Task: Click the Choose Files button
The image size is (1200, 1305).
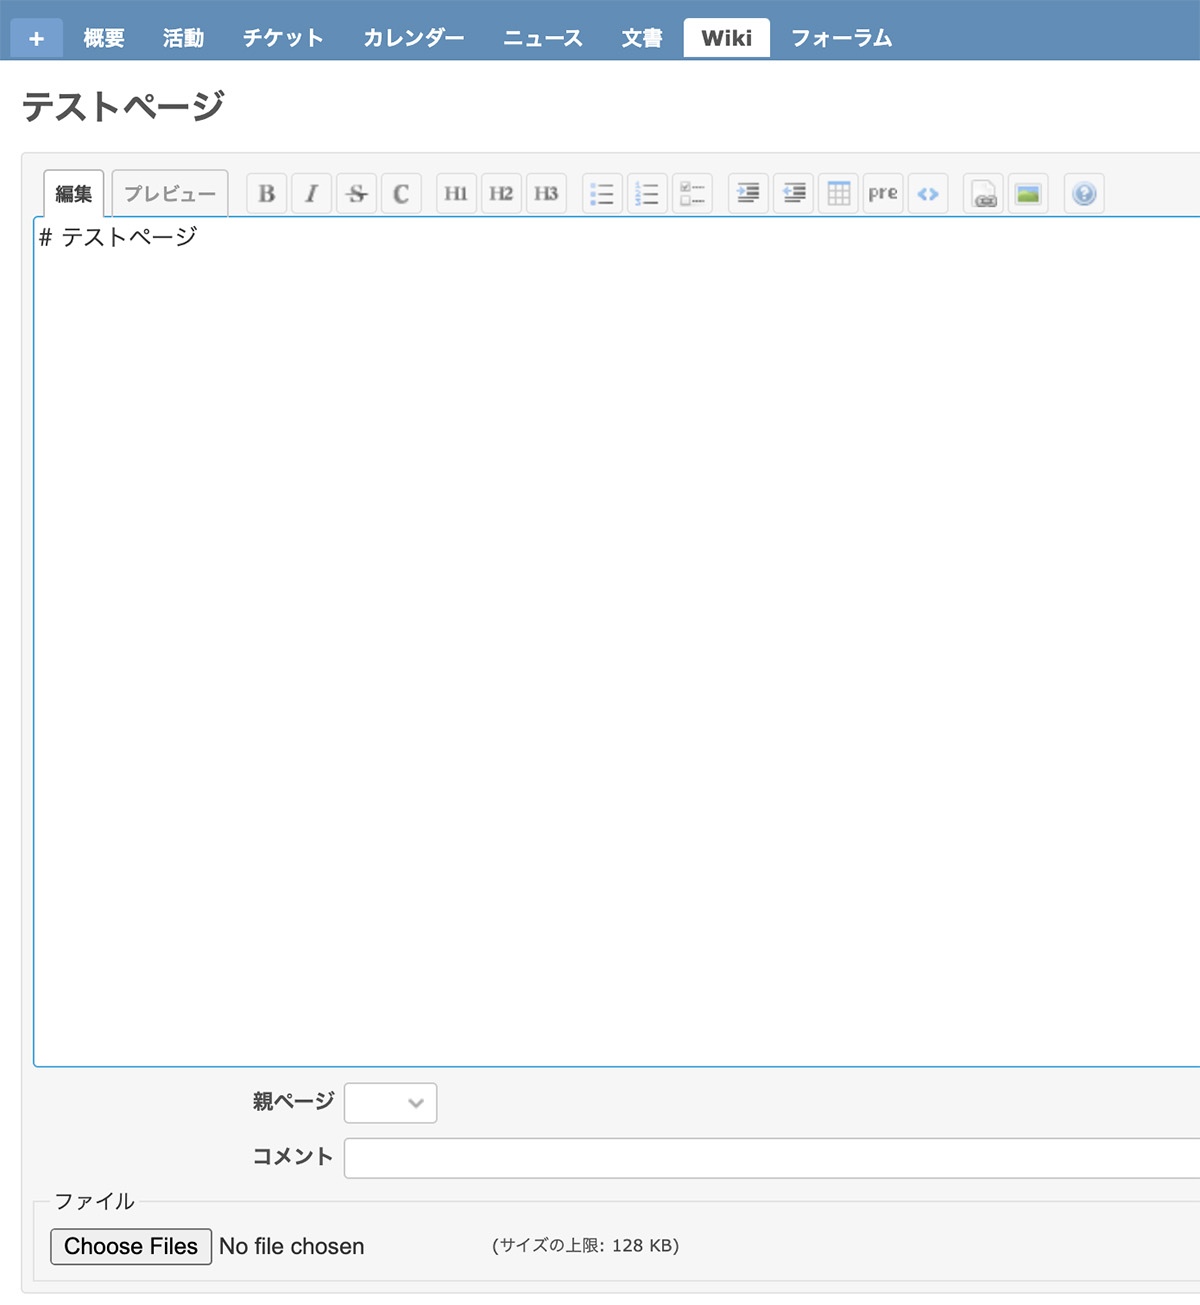Action: click(131, 1246)
